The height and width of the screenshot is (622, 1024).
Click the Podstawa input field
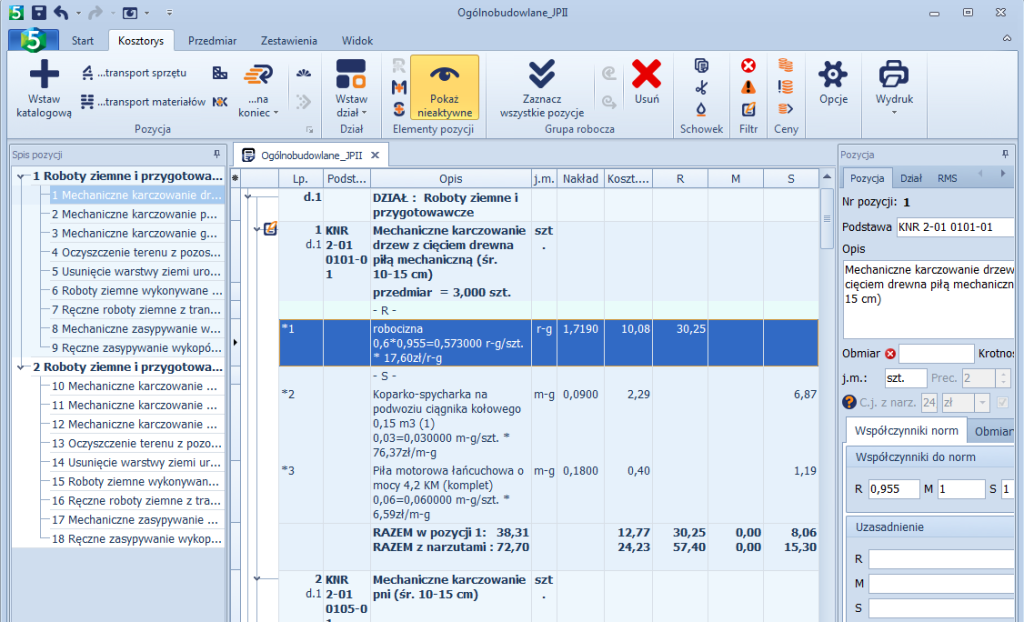(955, 227)
